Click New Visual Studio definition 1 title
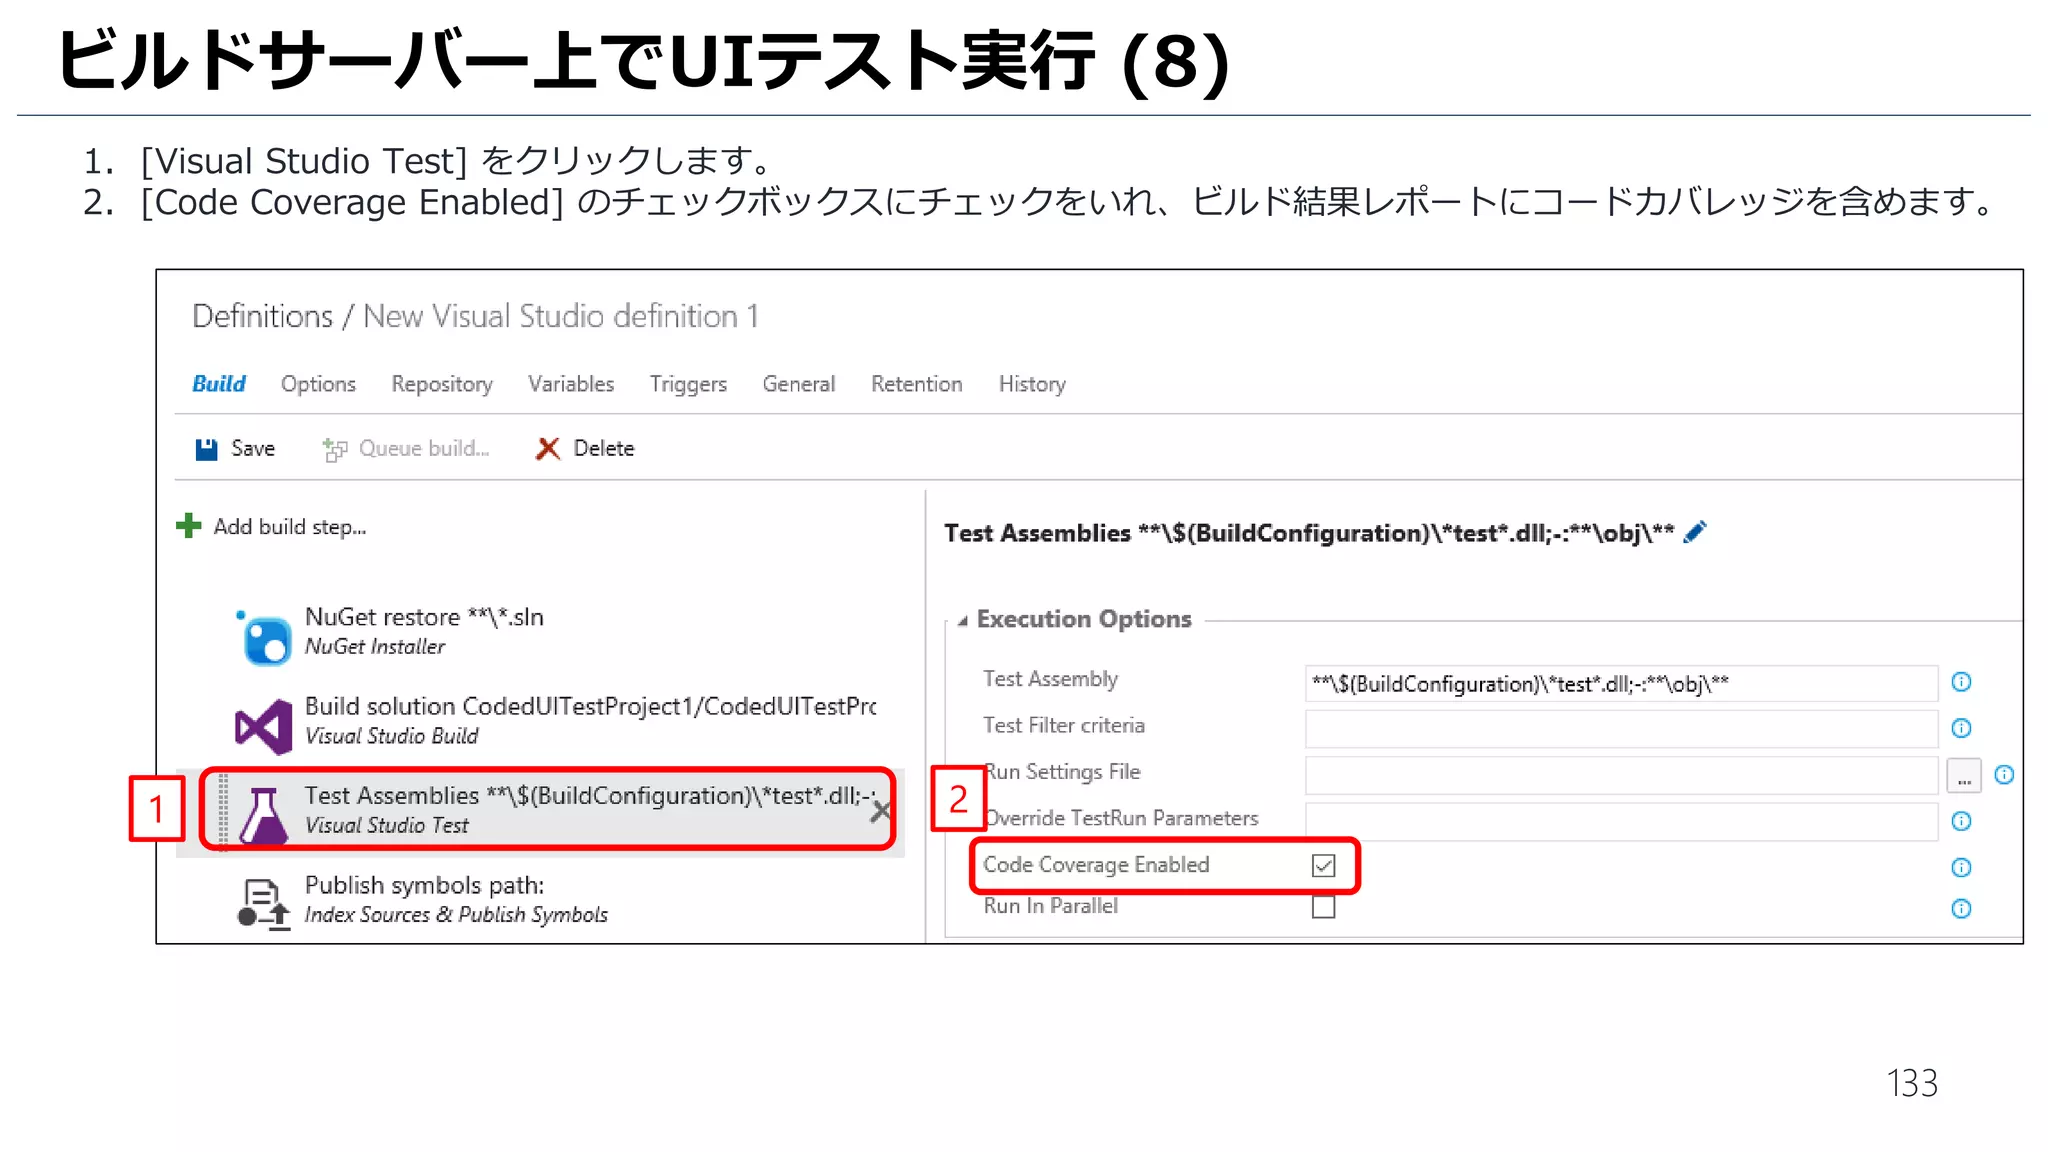 (561, 316)
